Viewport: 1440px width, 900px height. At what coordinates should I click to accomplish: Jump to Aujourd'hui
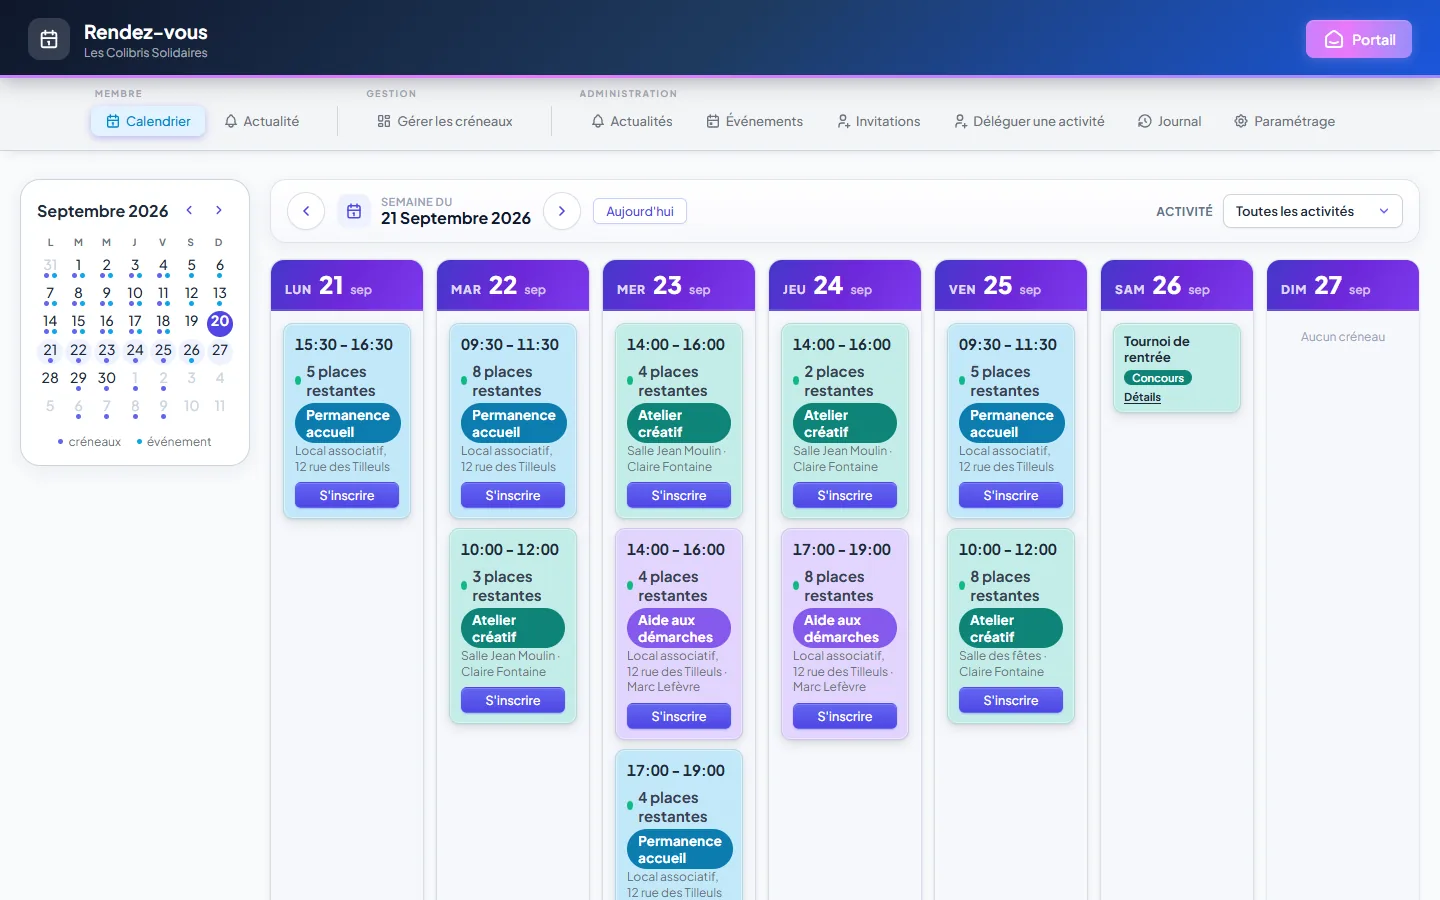[640, 211]
